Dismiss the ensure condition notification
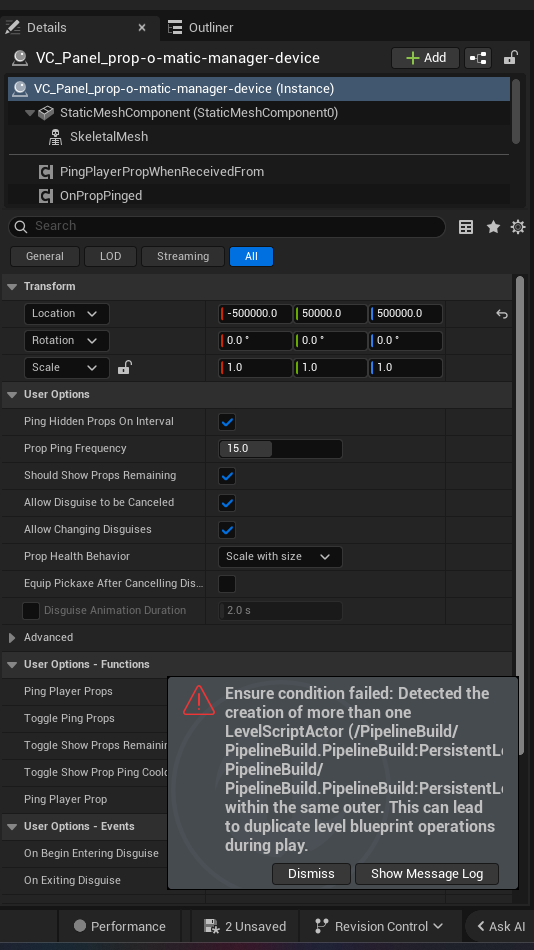 (311, 874)
